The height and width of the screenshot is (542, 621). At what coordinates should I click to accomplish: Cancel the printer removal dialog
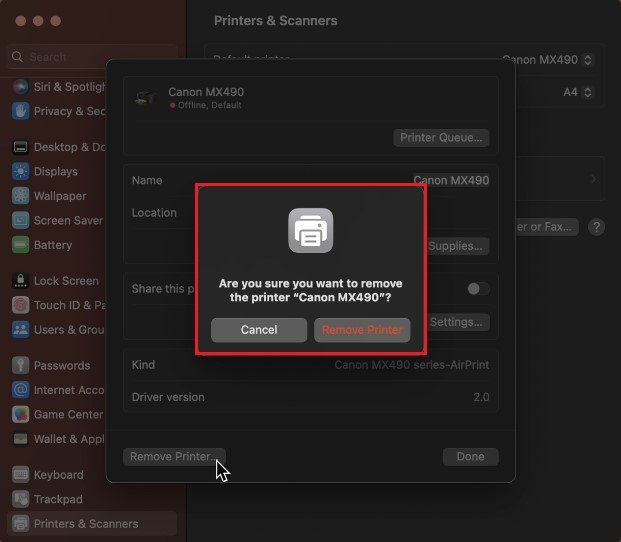click(x=259, y=330)
